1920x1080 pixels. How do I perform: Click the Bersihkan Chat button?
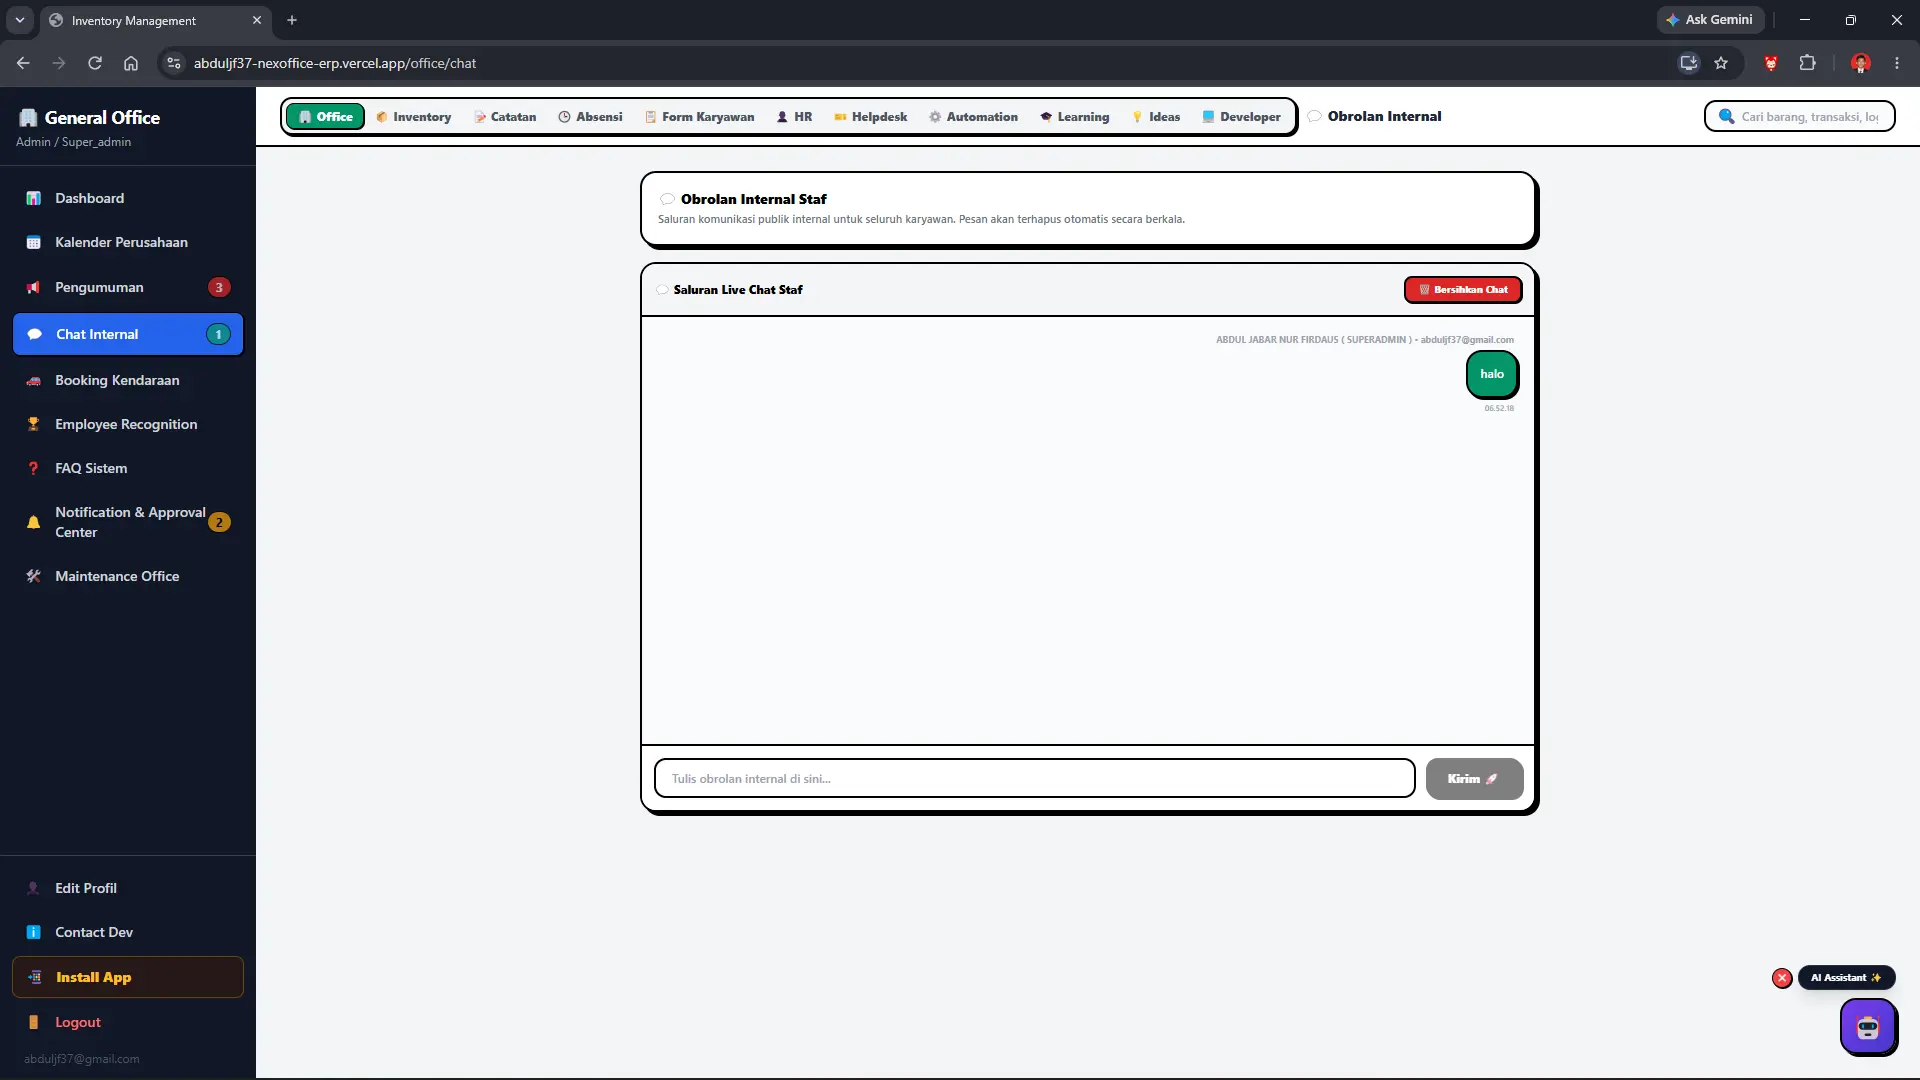(x=1463, y=290)
